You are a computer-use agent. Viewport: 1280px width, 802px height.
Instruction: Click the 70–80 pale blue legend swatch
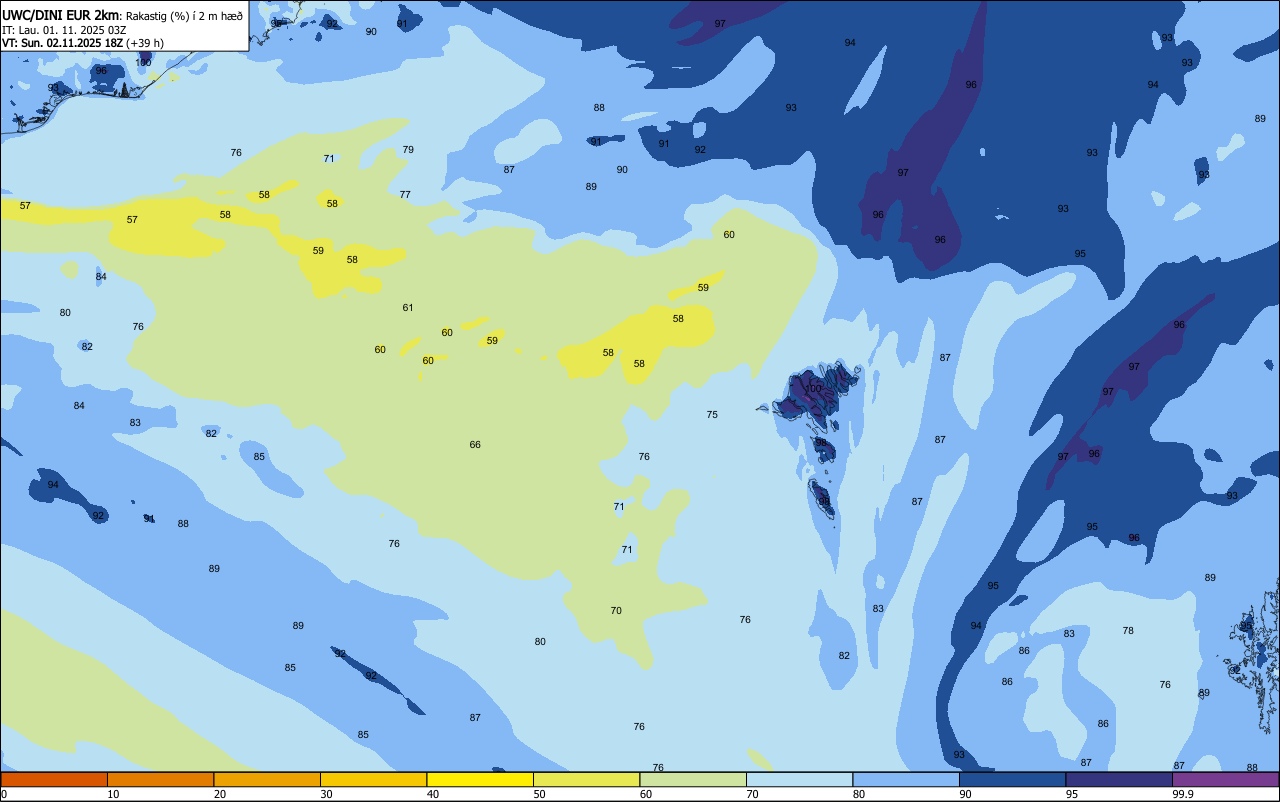[799, 779]
